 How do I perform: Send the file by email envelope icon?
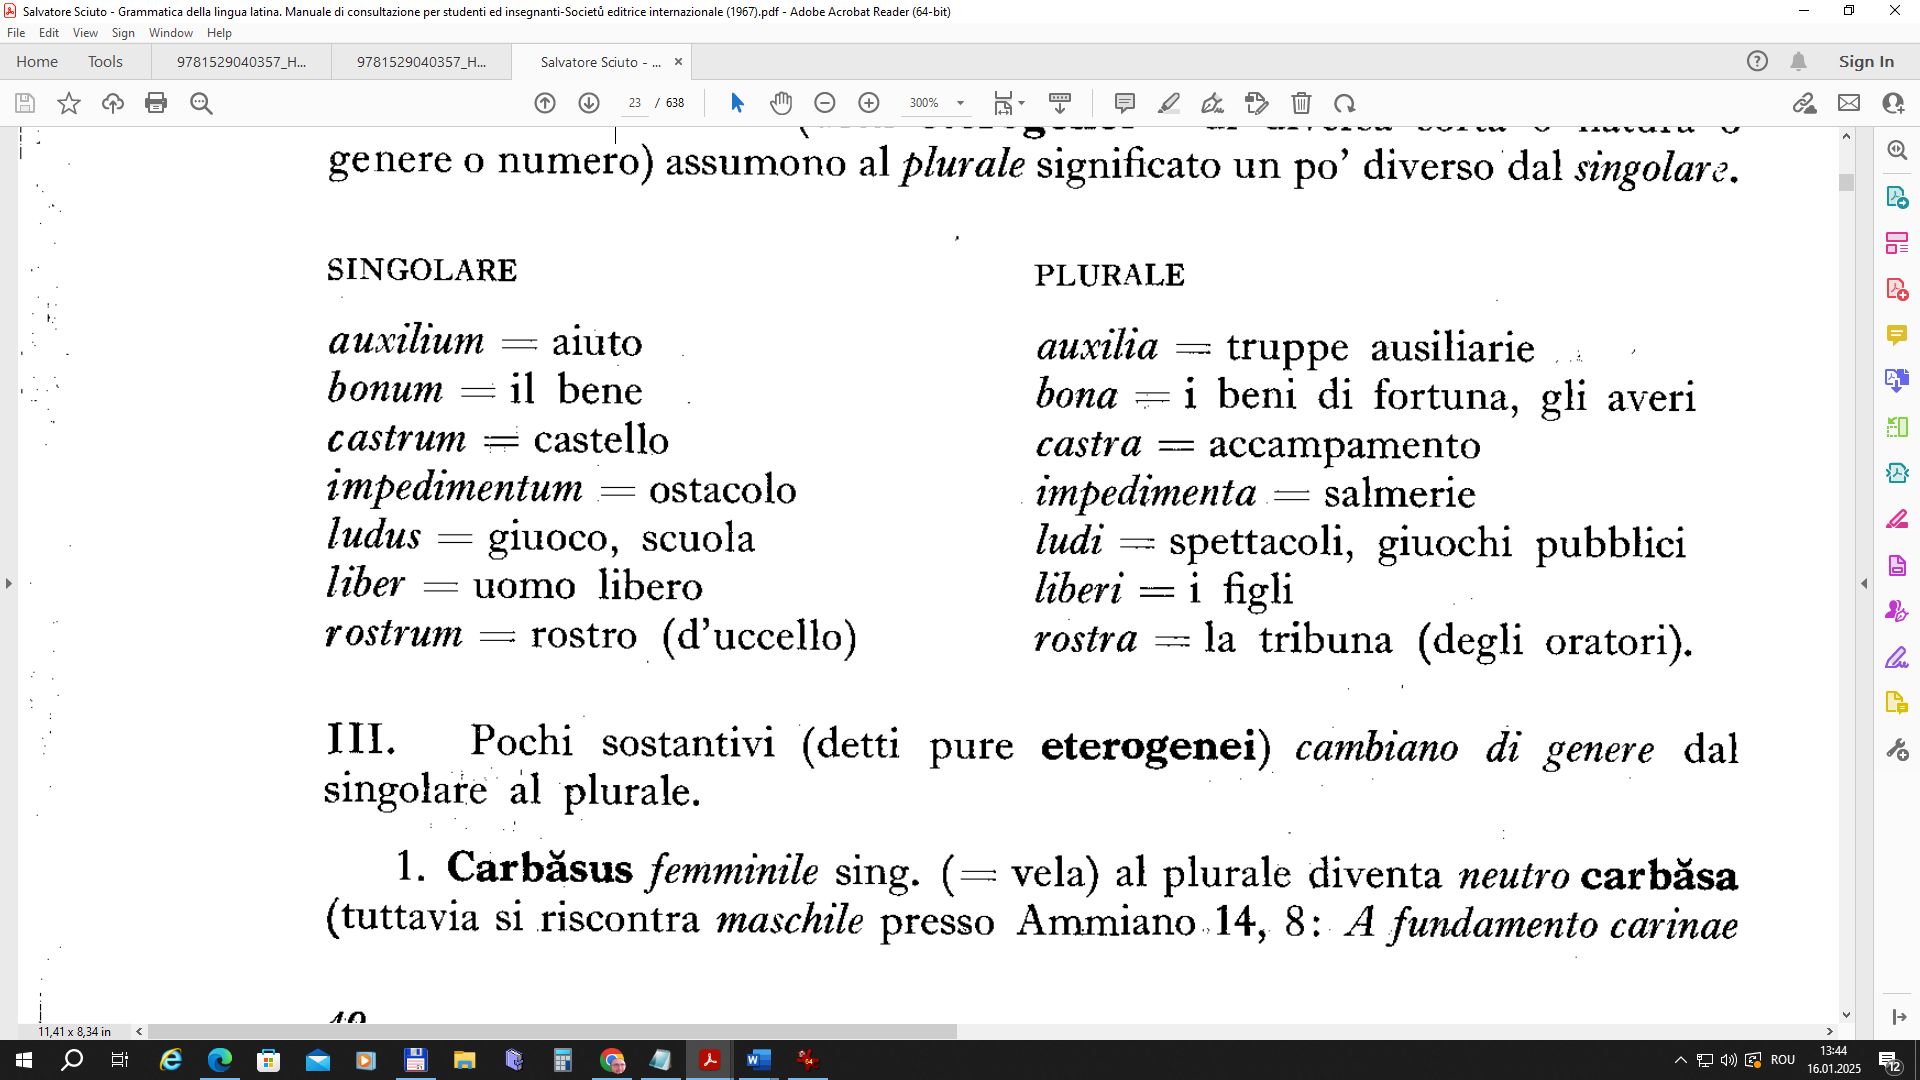coord(1849,103)
